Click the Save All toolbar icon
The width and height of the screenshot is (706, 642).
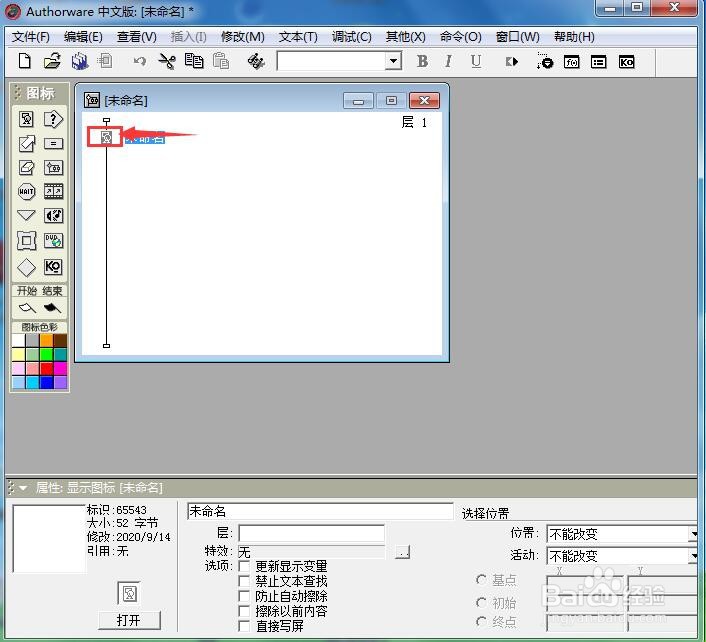80,61
